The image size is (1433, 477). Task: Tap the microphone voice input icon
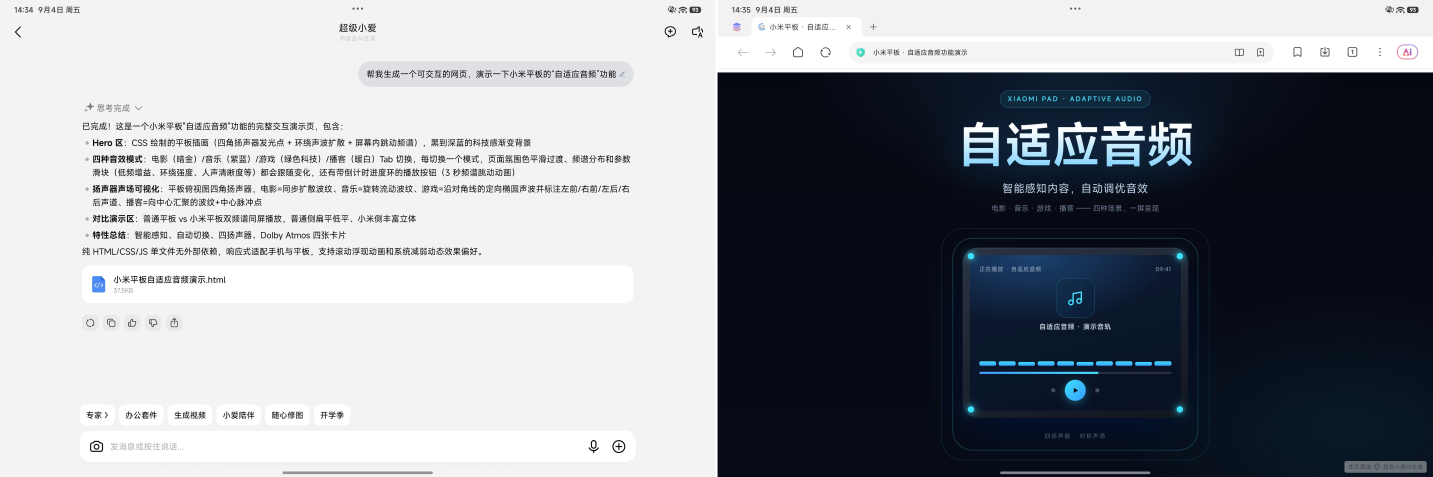594,447
